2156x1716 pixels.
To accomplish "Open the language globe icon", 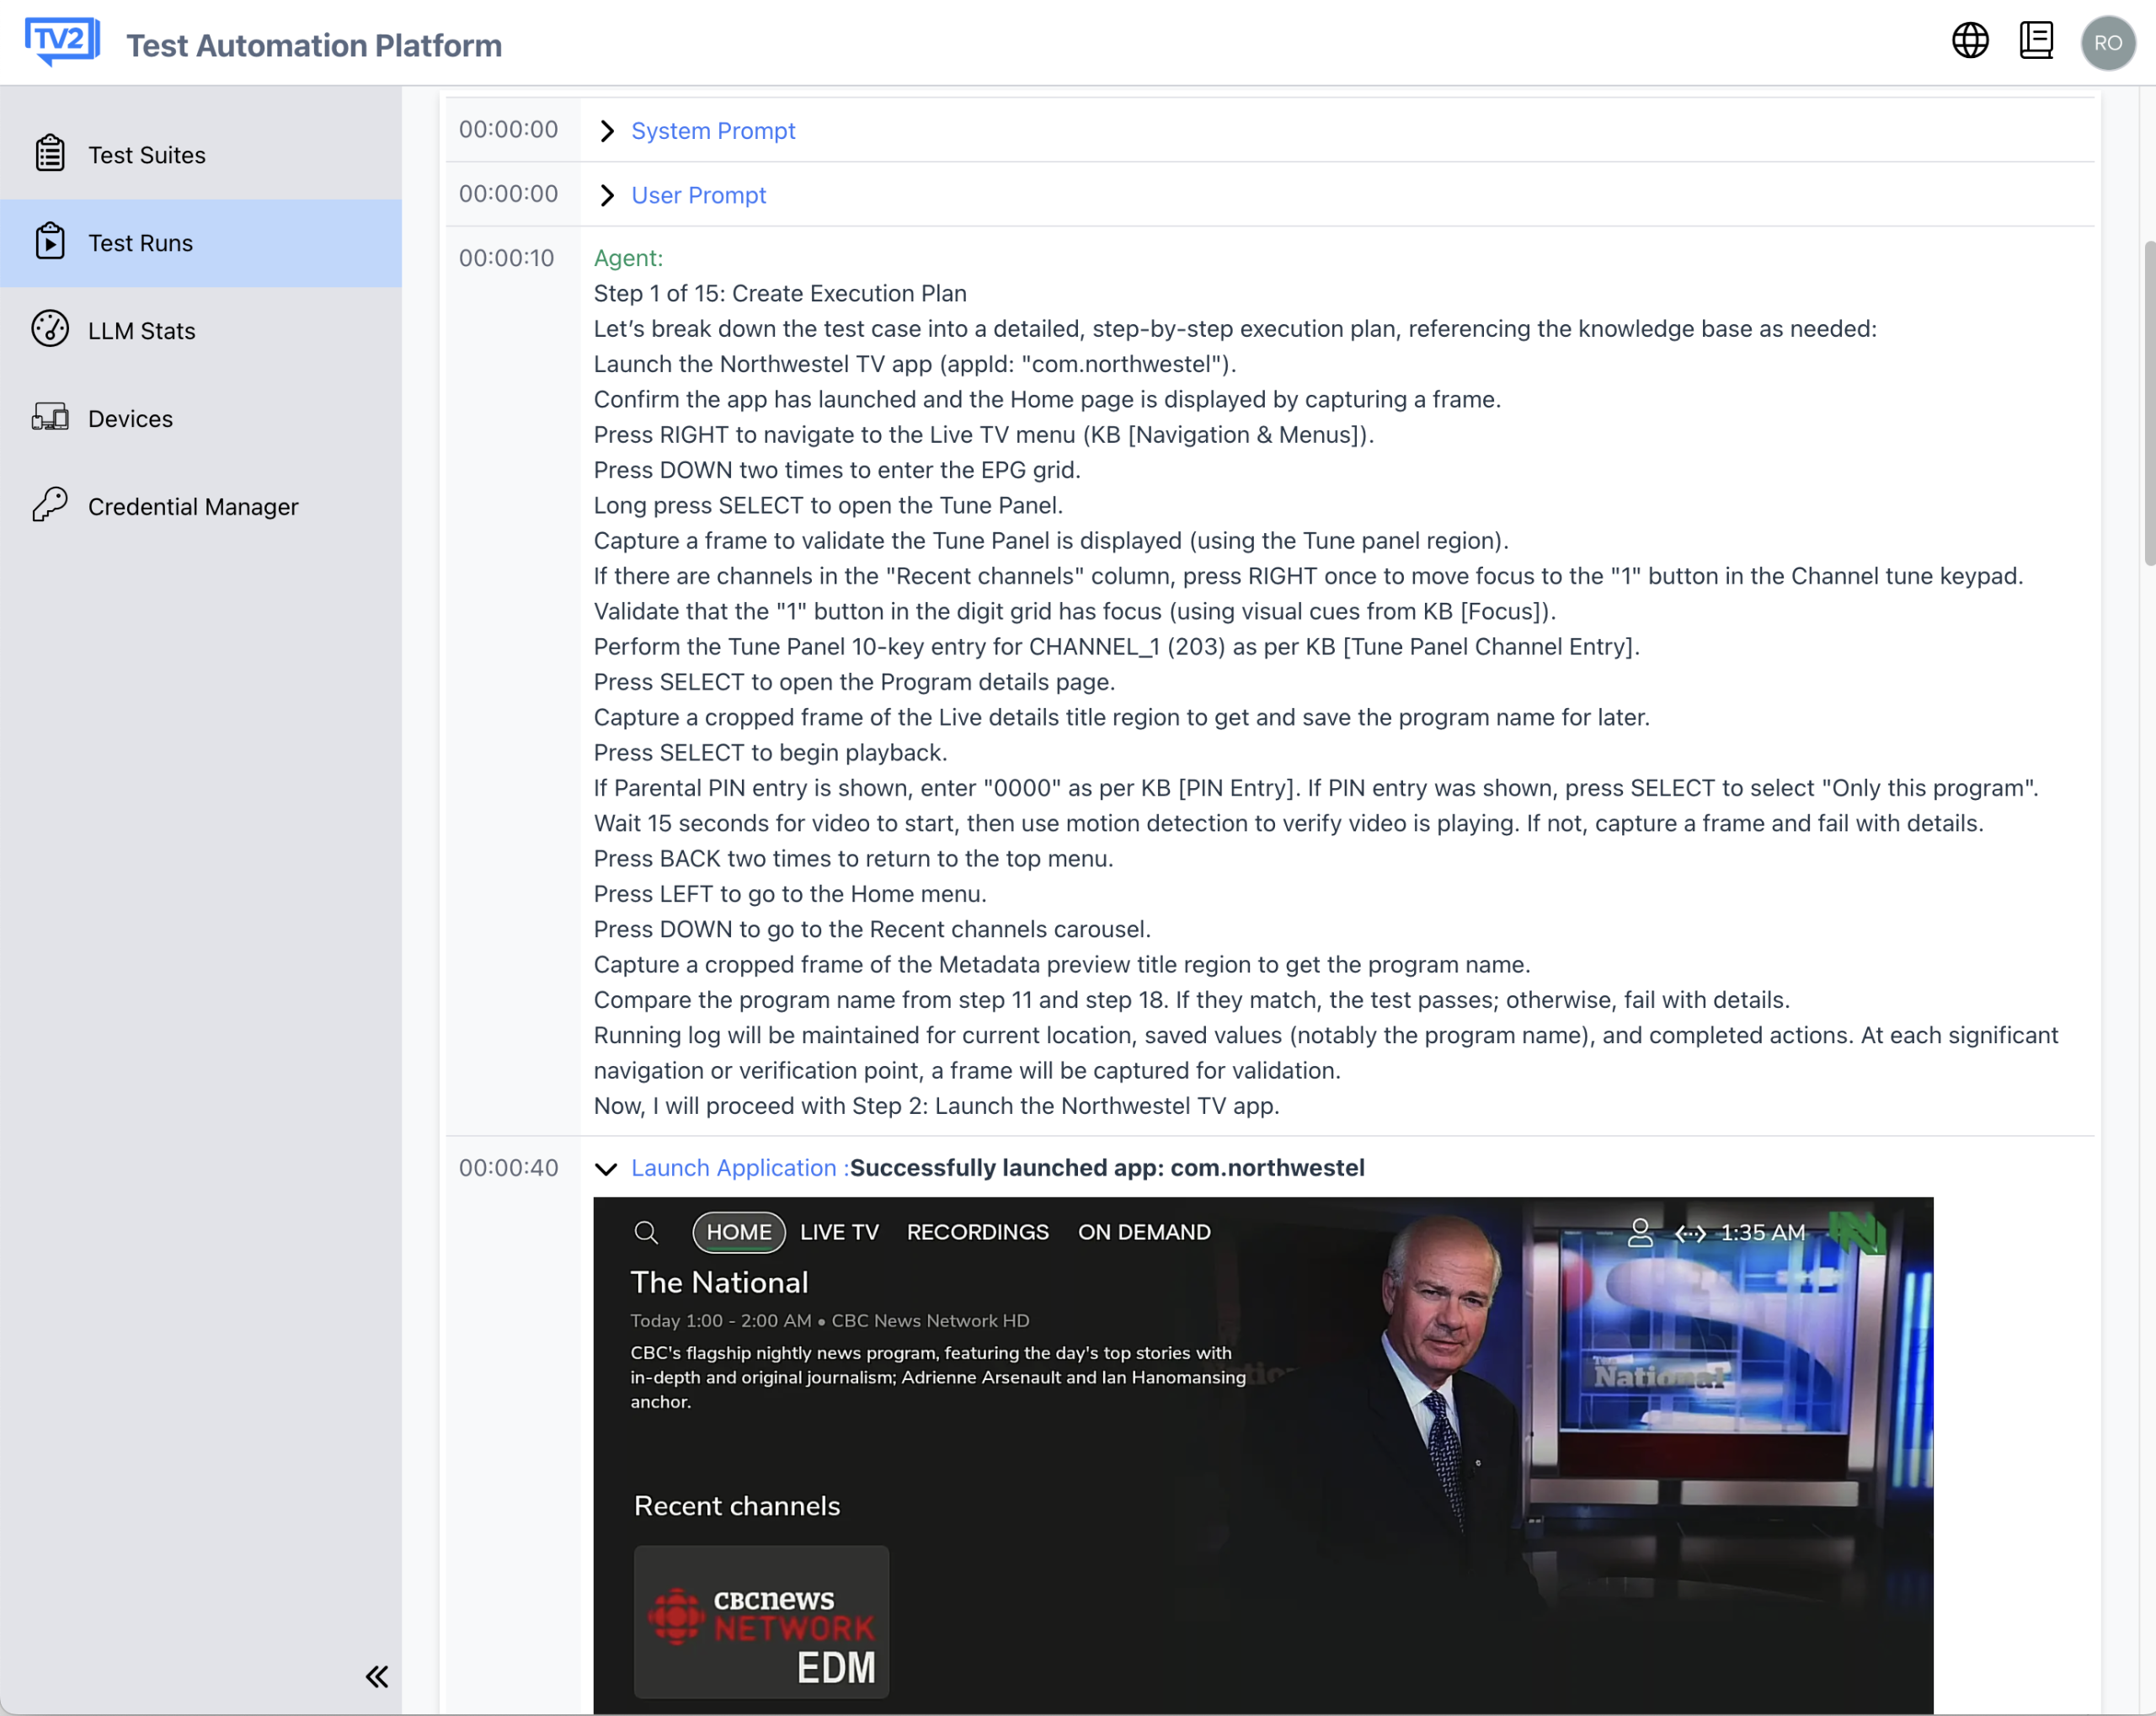I will click(1970, 41).
